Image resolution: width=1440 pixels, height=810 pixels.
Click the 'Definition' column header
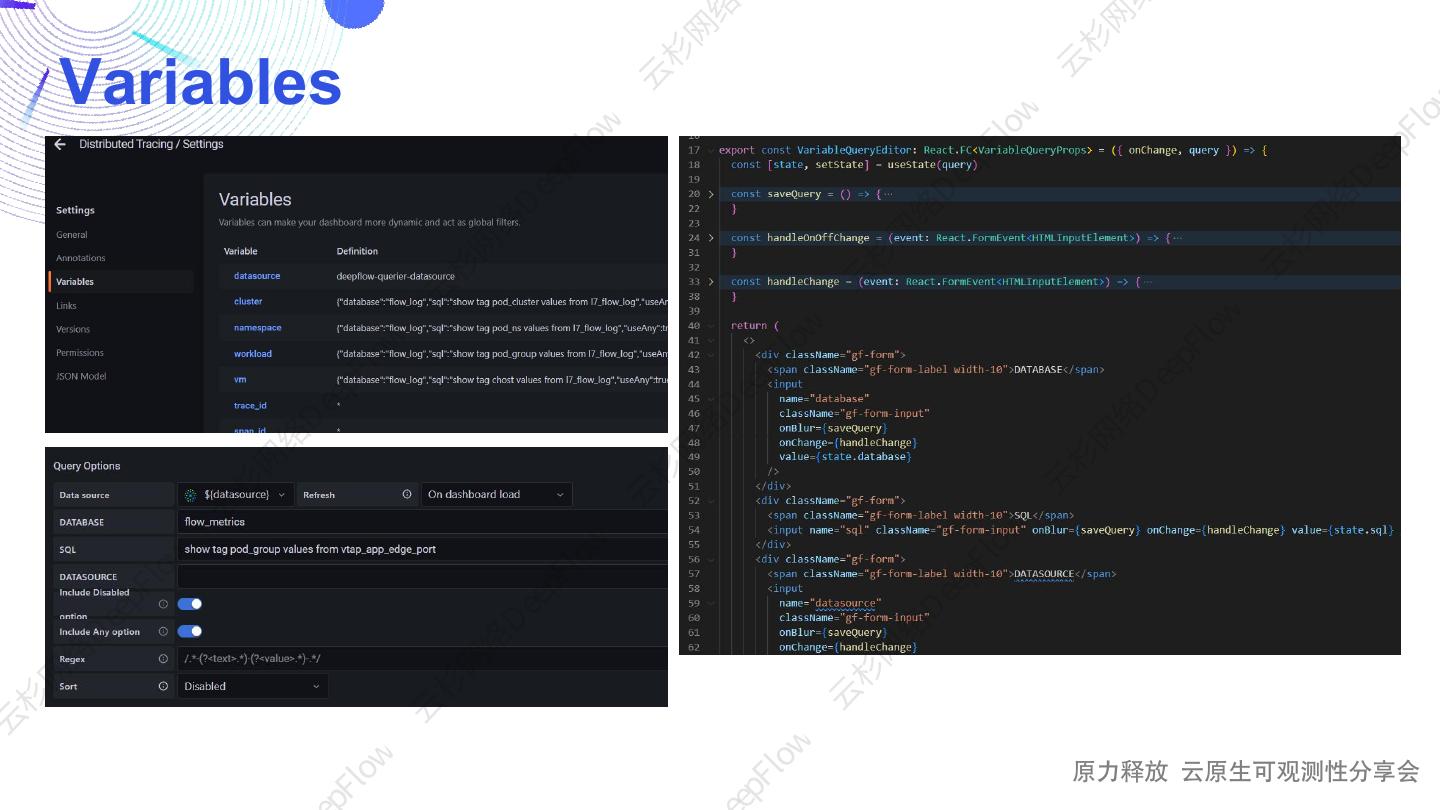tap(357, 251)
